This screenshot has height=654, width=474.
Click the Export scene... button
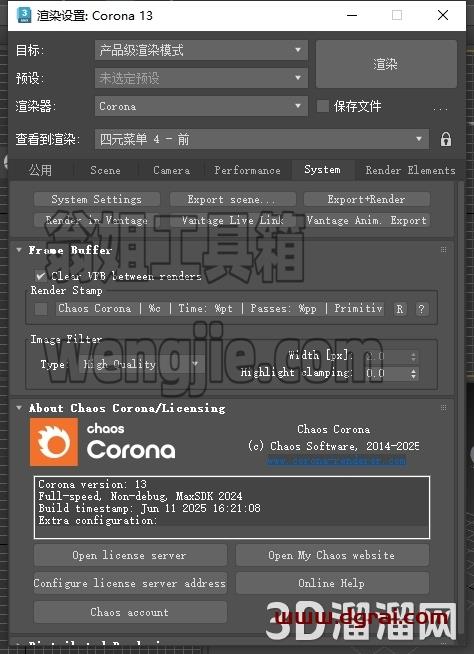(232, 199)
